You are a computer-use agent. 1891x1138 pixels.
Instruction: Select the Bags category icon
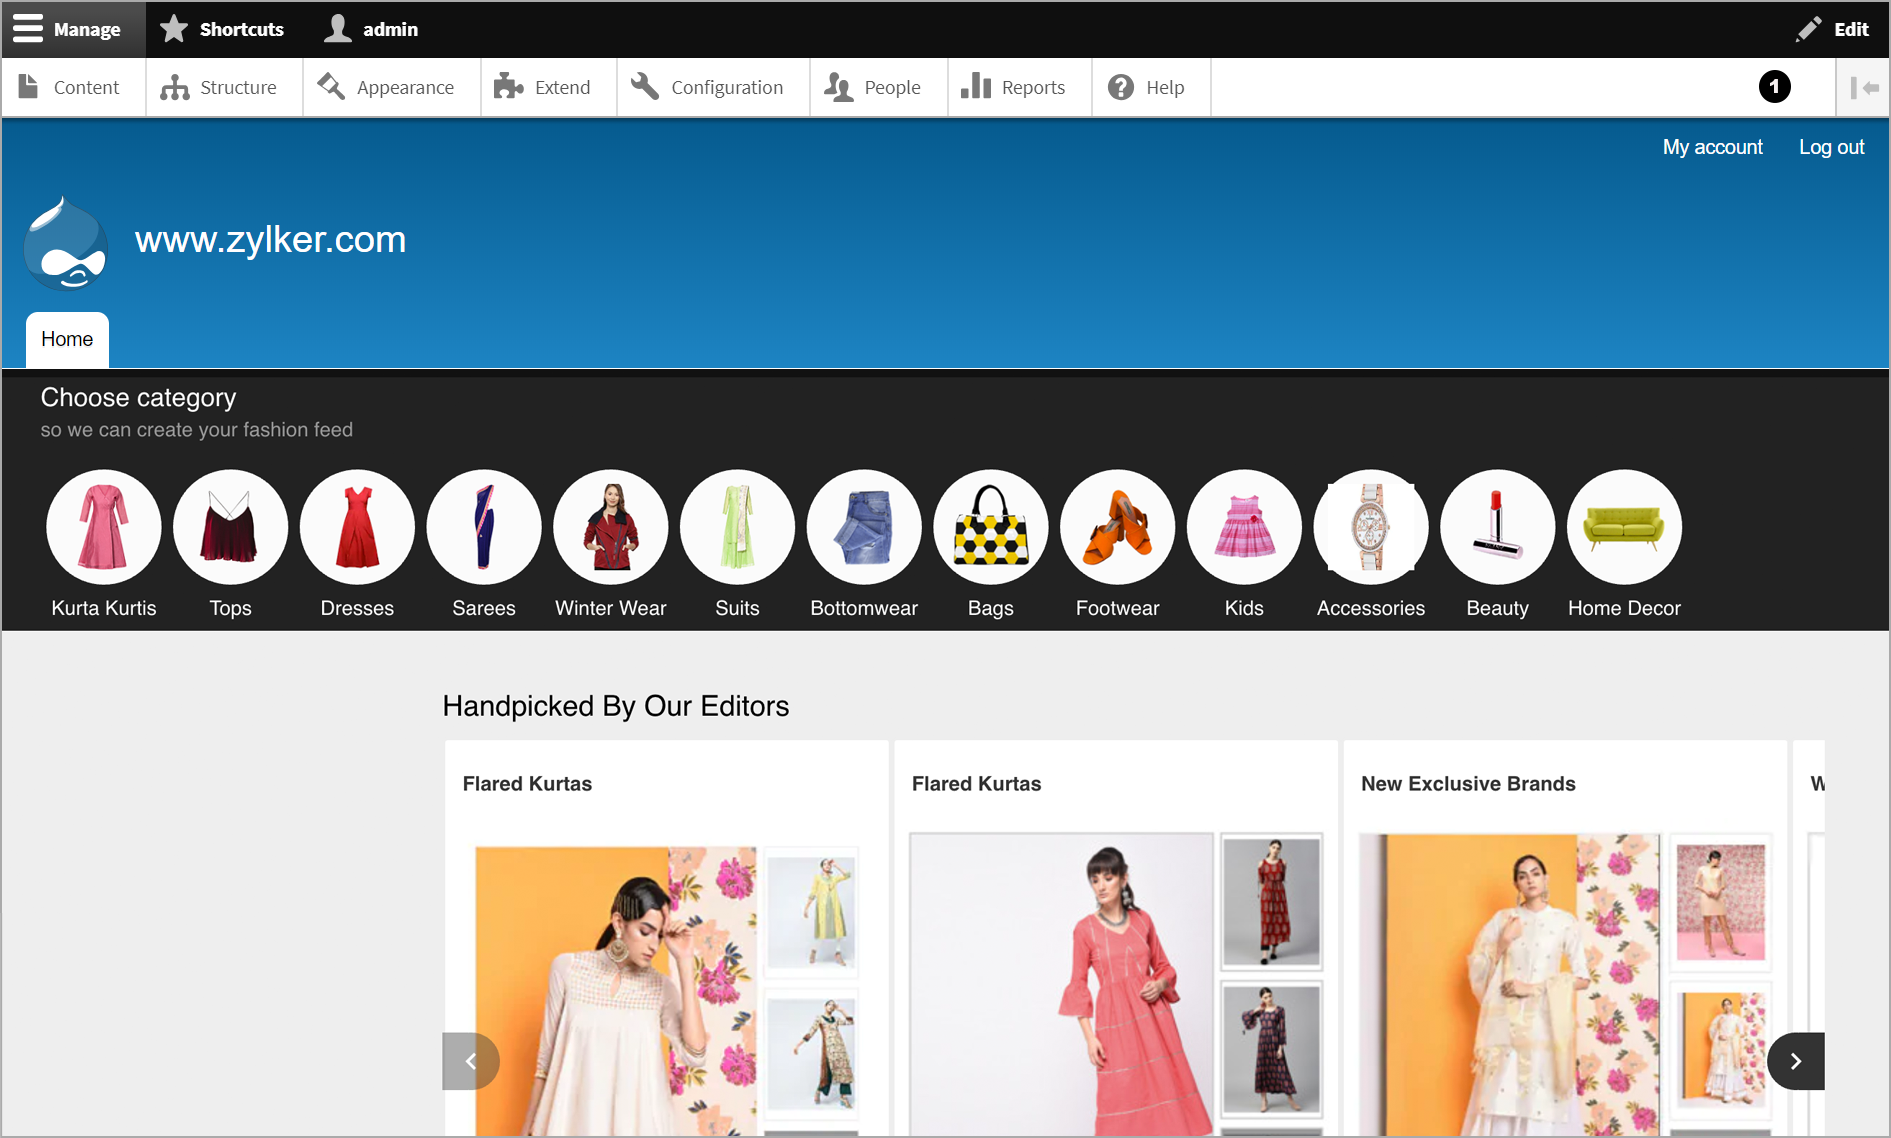[x=990, y=527]
